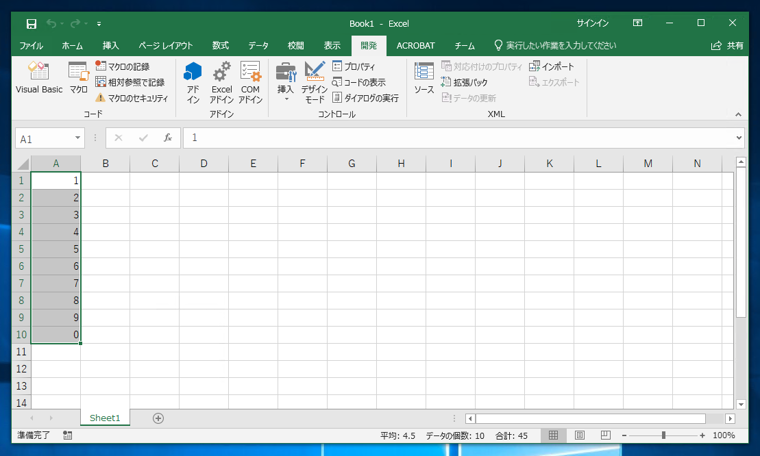Click 合計: 45 in status bar
This screenshot has height=456, width=760.
coord(511,435)
